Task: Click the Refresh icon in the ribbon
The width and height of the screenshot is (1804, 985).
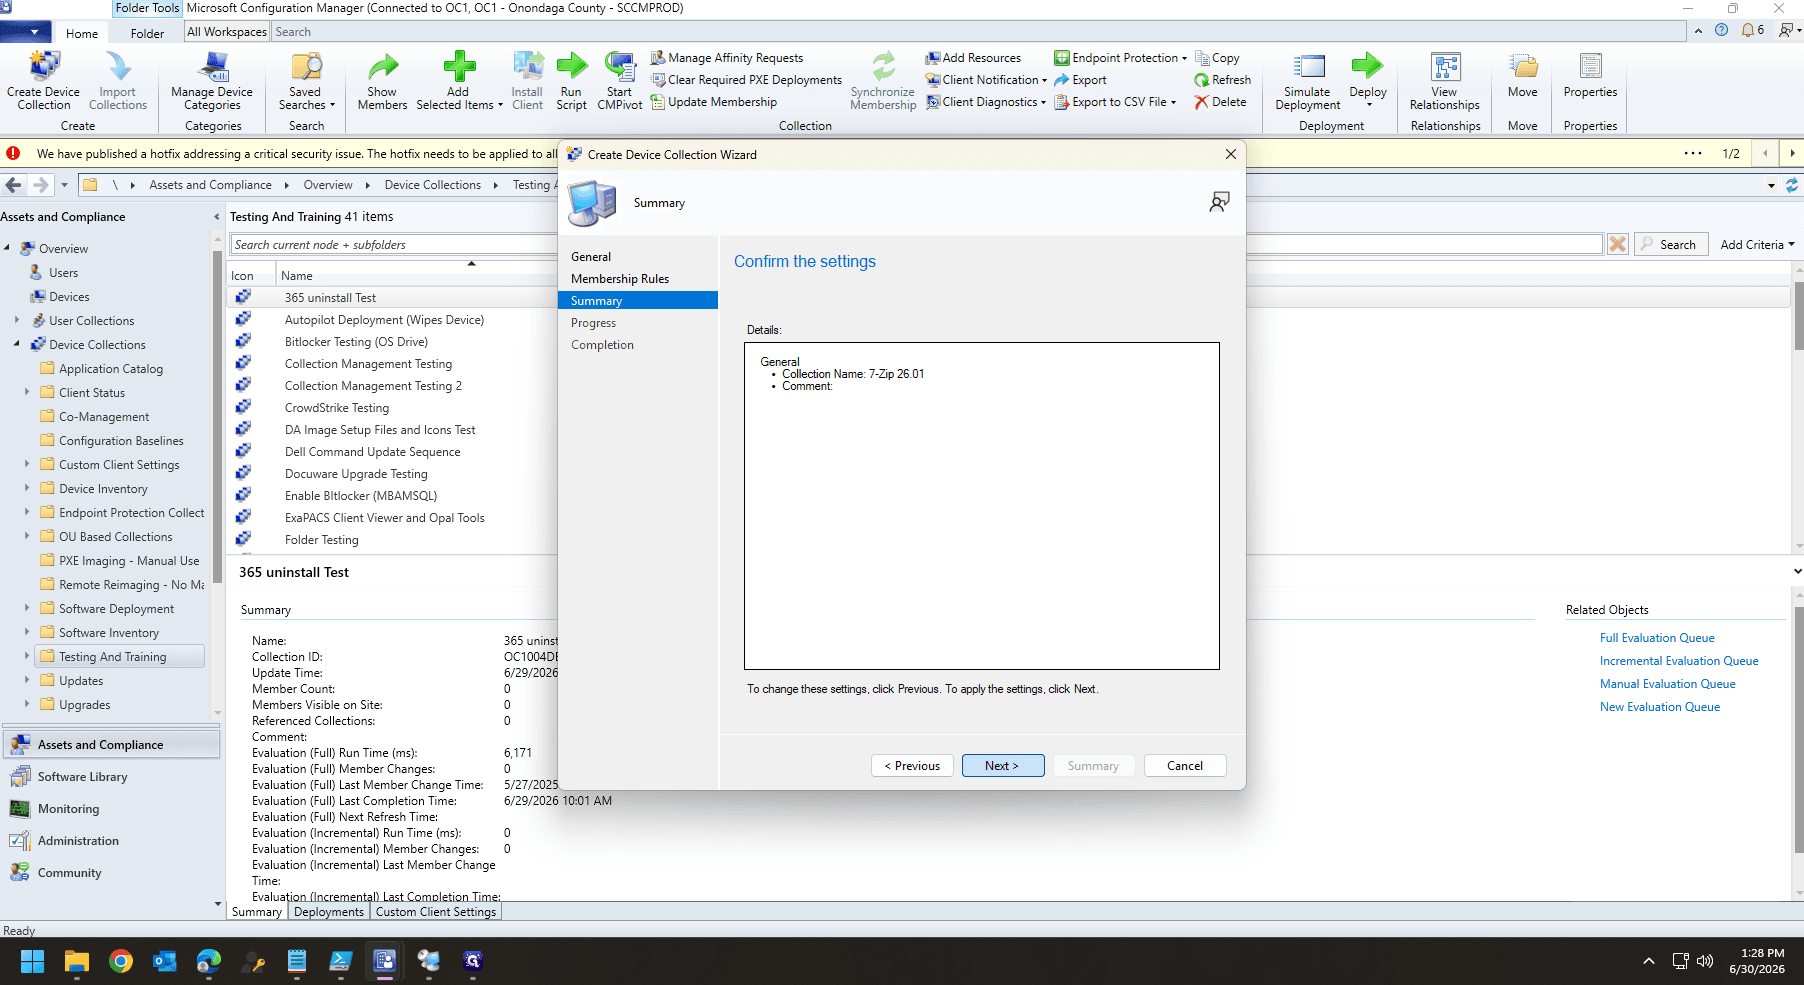Action: coord(1222,80)
